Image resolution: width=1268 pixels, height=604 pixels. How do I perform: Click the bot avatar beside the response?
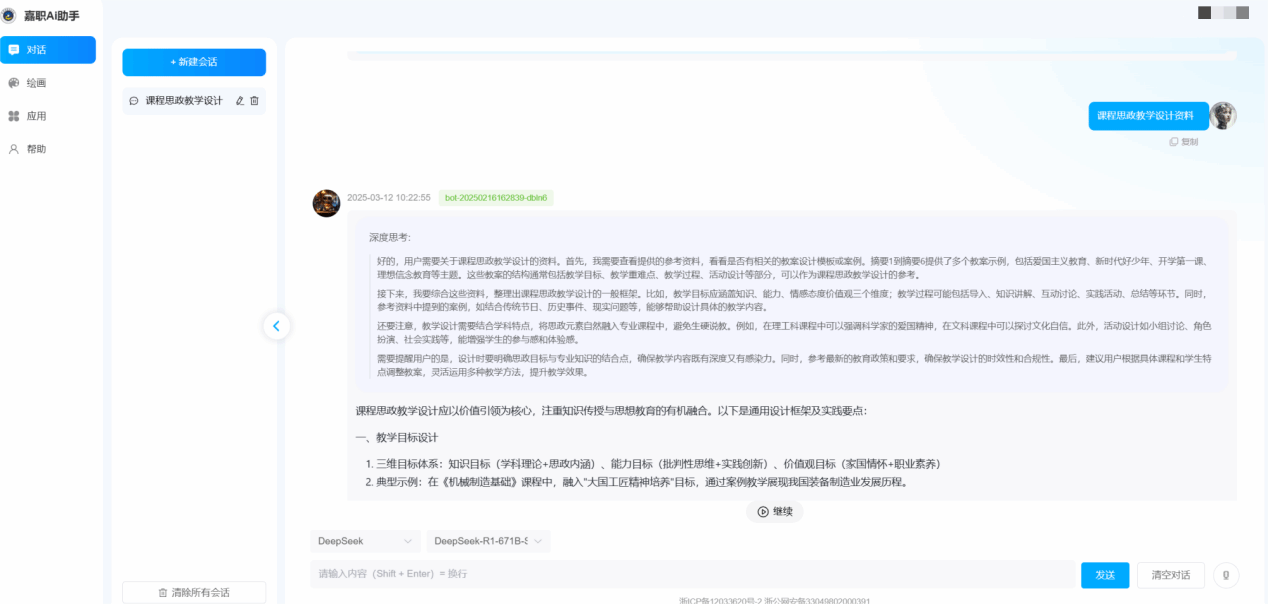pos(326,203)
